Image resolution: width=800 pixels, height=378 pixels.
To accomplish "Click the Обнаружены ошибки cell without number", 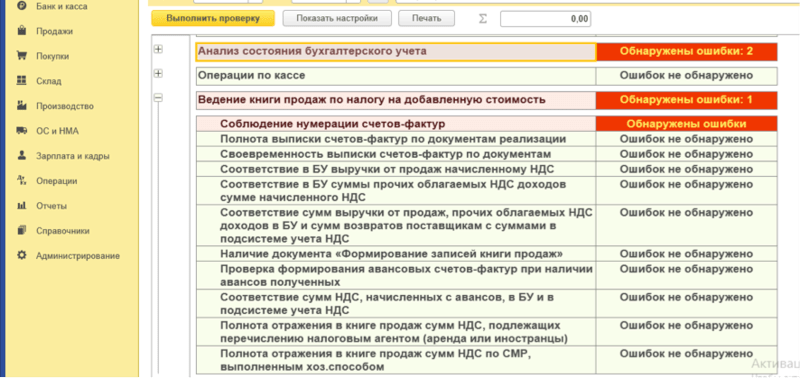I will (x=686, y=124).
